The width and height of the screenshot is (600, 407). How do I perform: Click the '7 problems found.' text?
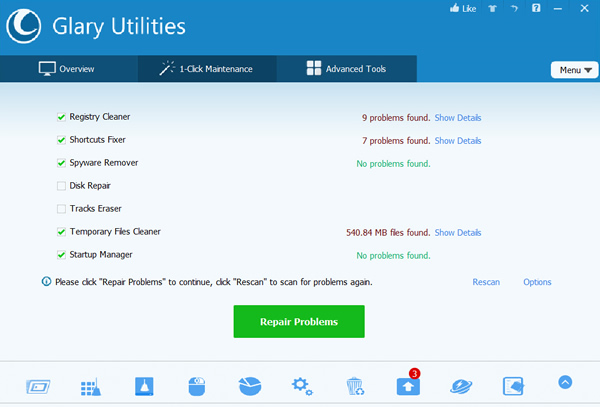click(x=396, y=141)
